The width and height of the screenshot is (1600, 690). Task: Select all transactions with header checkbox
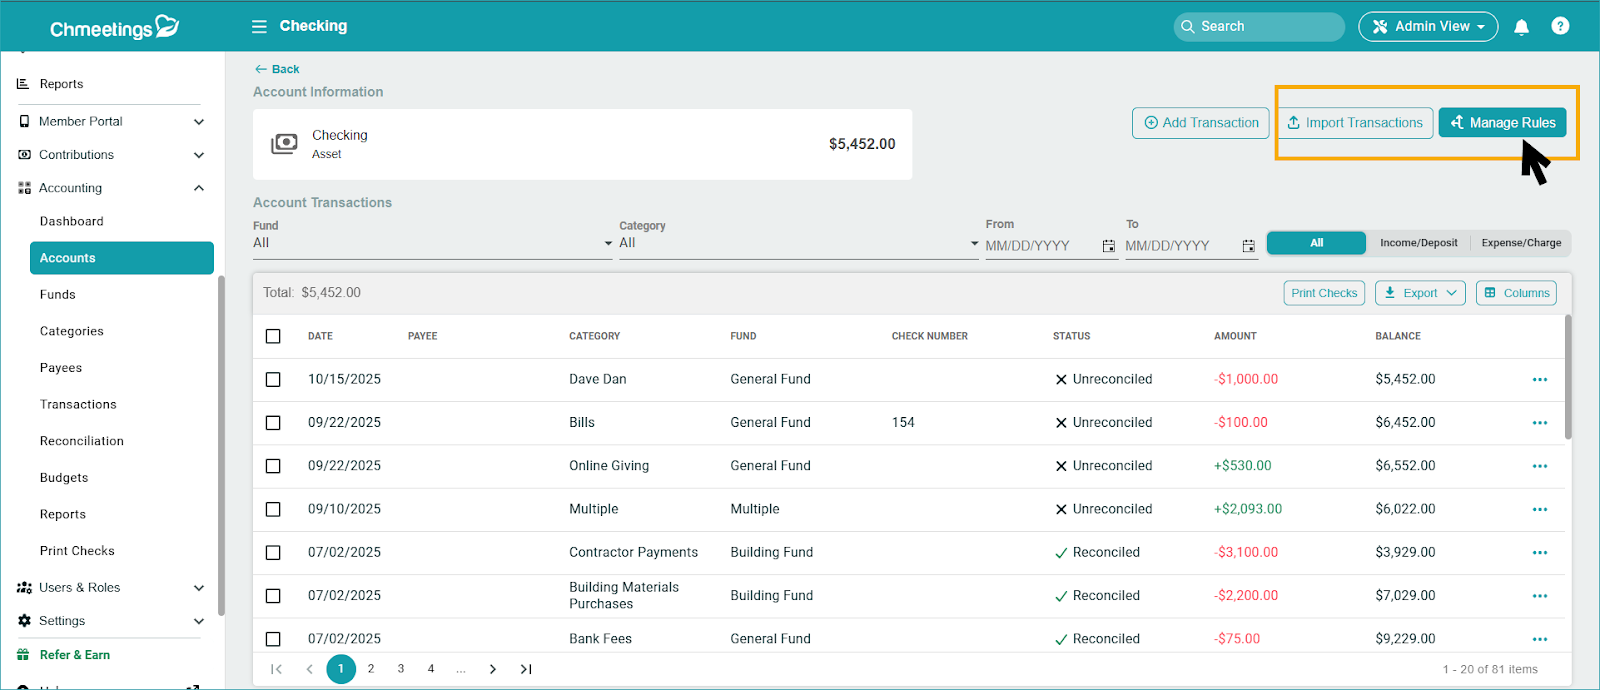(x=273, y=336)
